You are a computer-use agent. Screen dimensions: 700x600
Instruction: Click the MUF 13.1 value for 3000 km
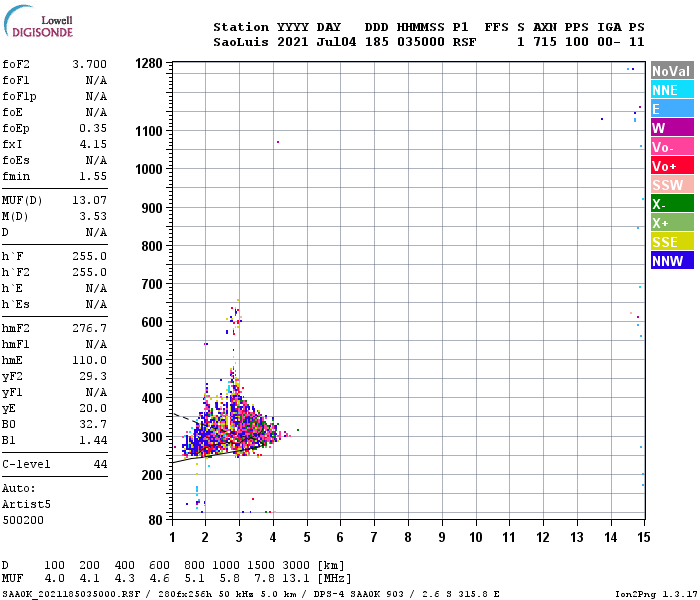coord(296,579)
